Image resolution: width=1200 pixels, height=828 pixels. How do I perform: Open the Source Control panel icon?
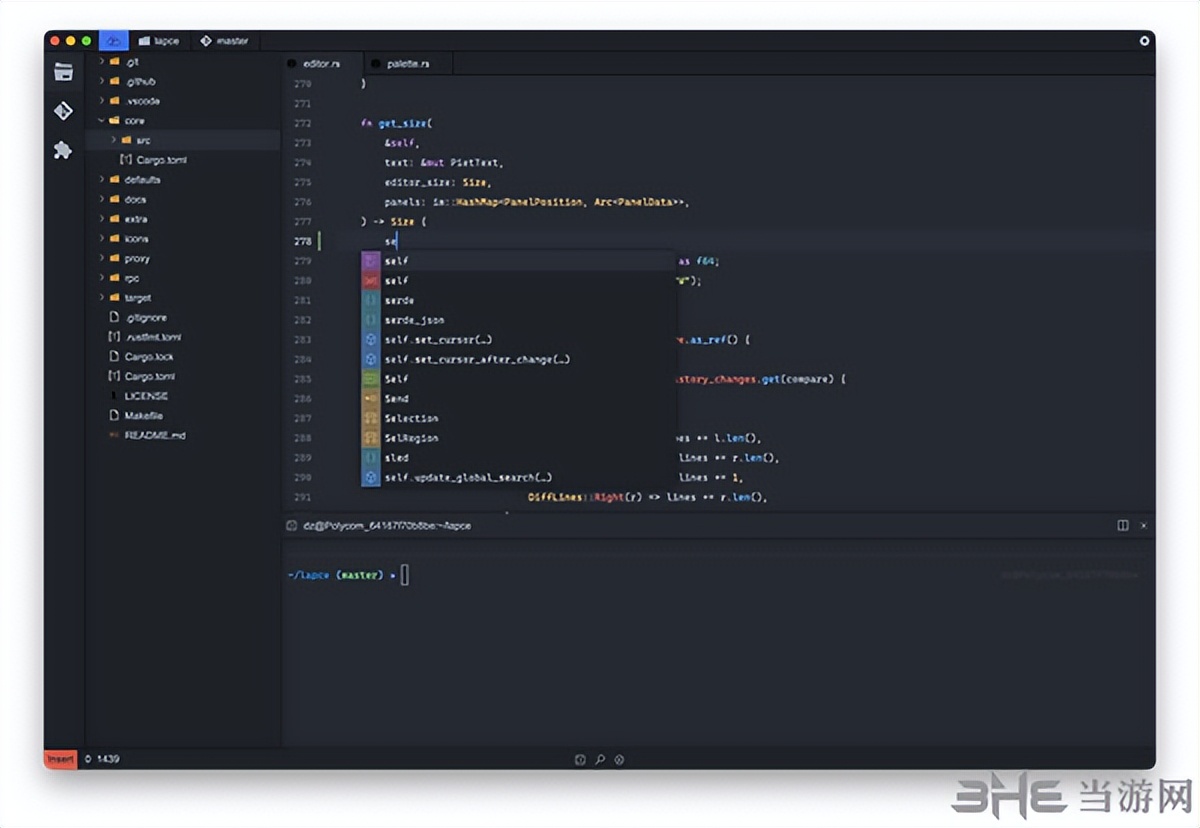pos(63,111)
